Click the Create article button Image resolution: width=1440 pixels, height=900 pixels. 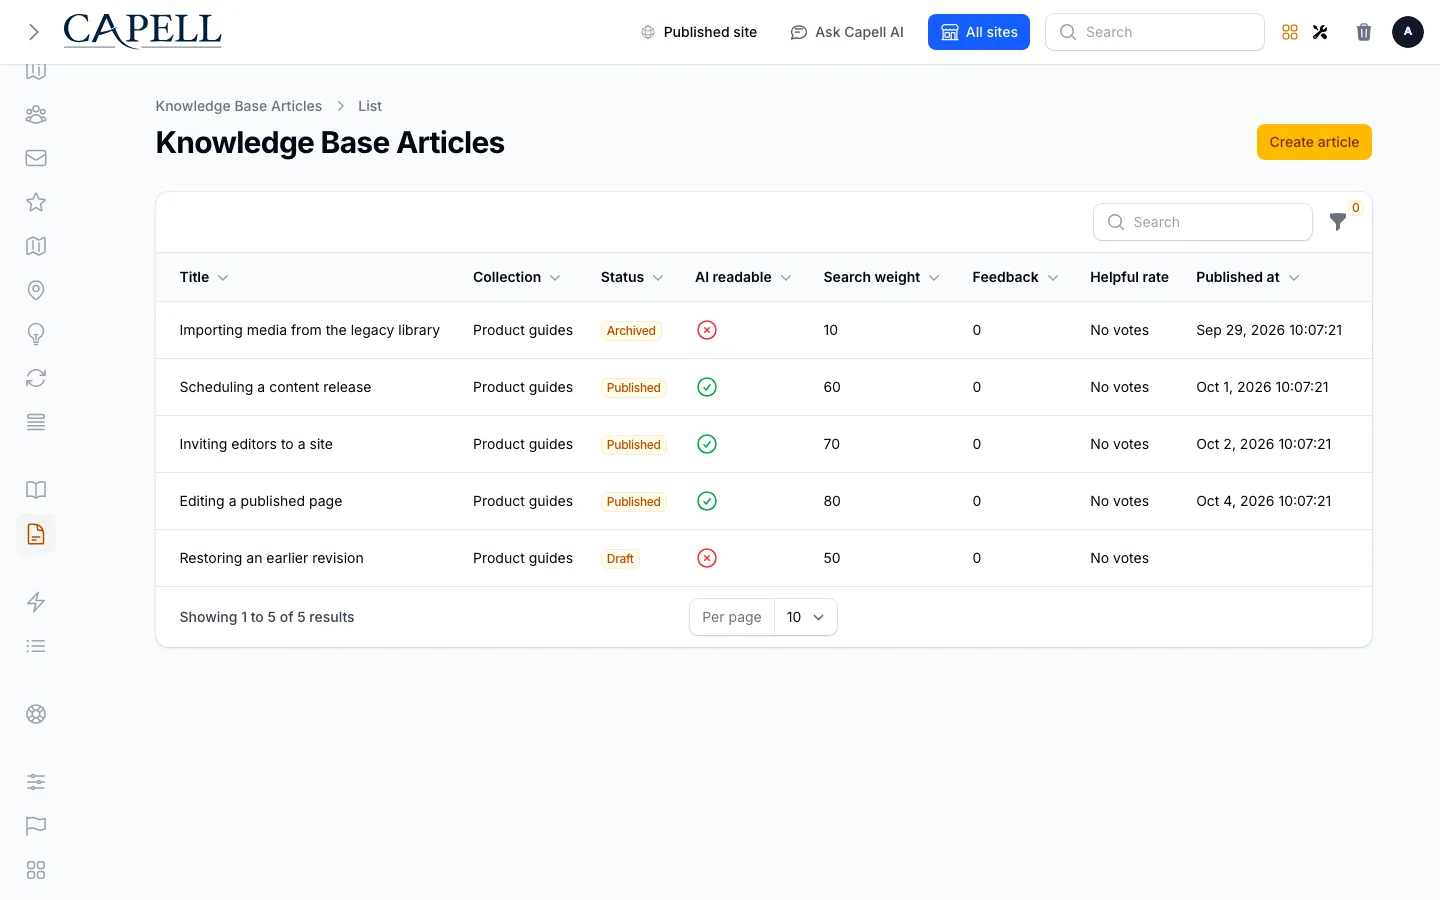[x=1314, y=142]
